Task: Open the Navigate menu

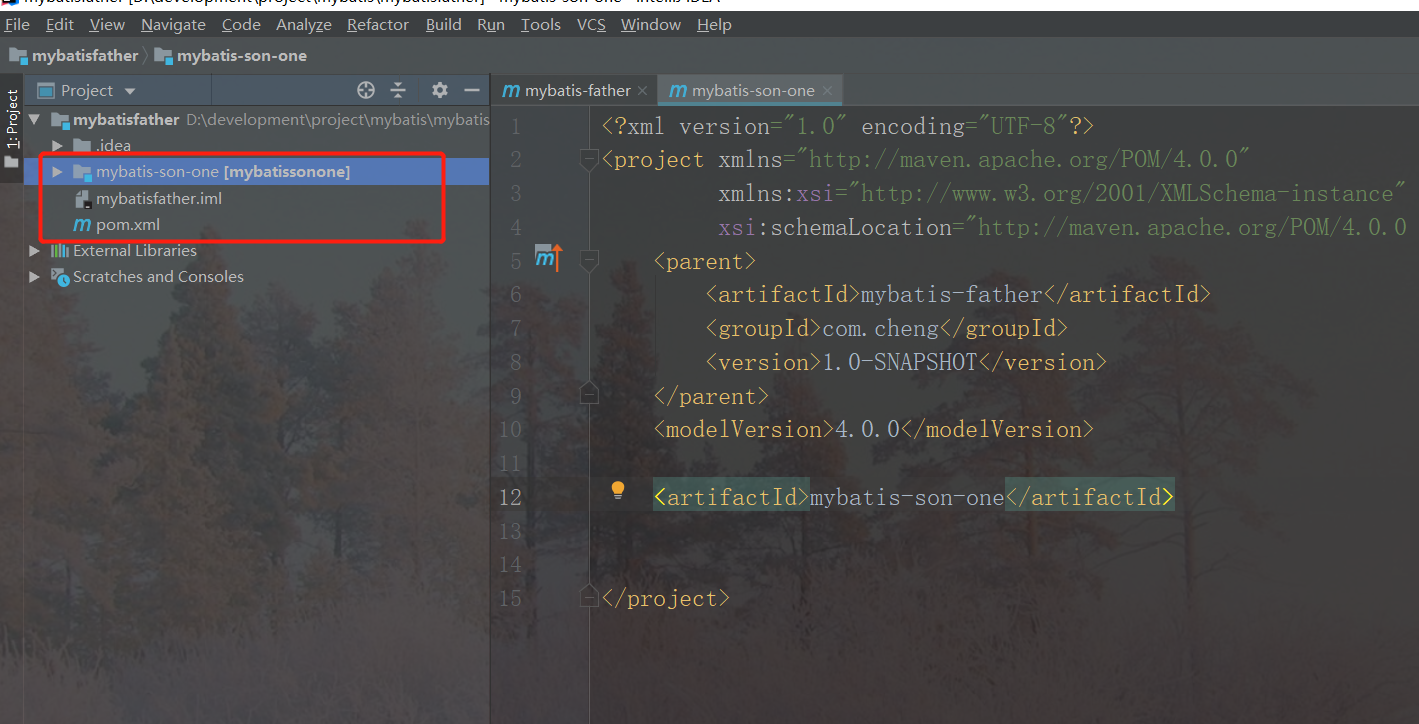Action: tap(173, 24)
